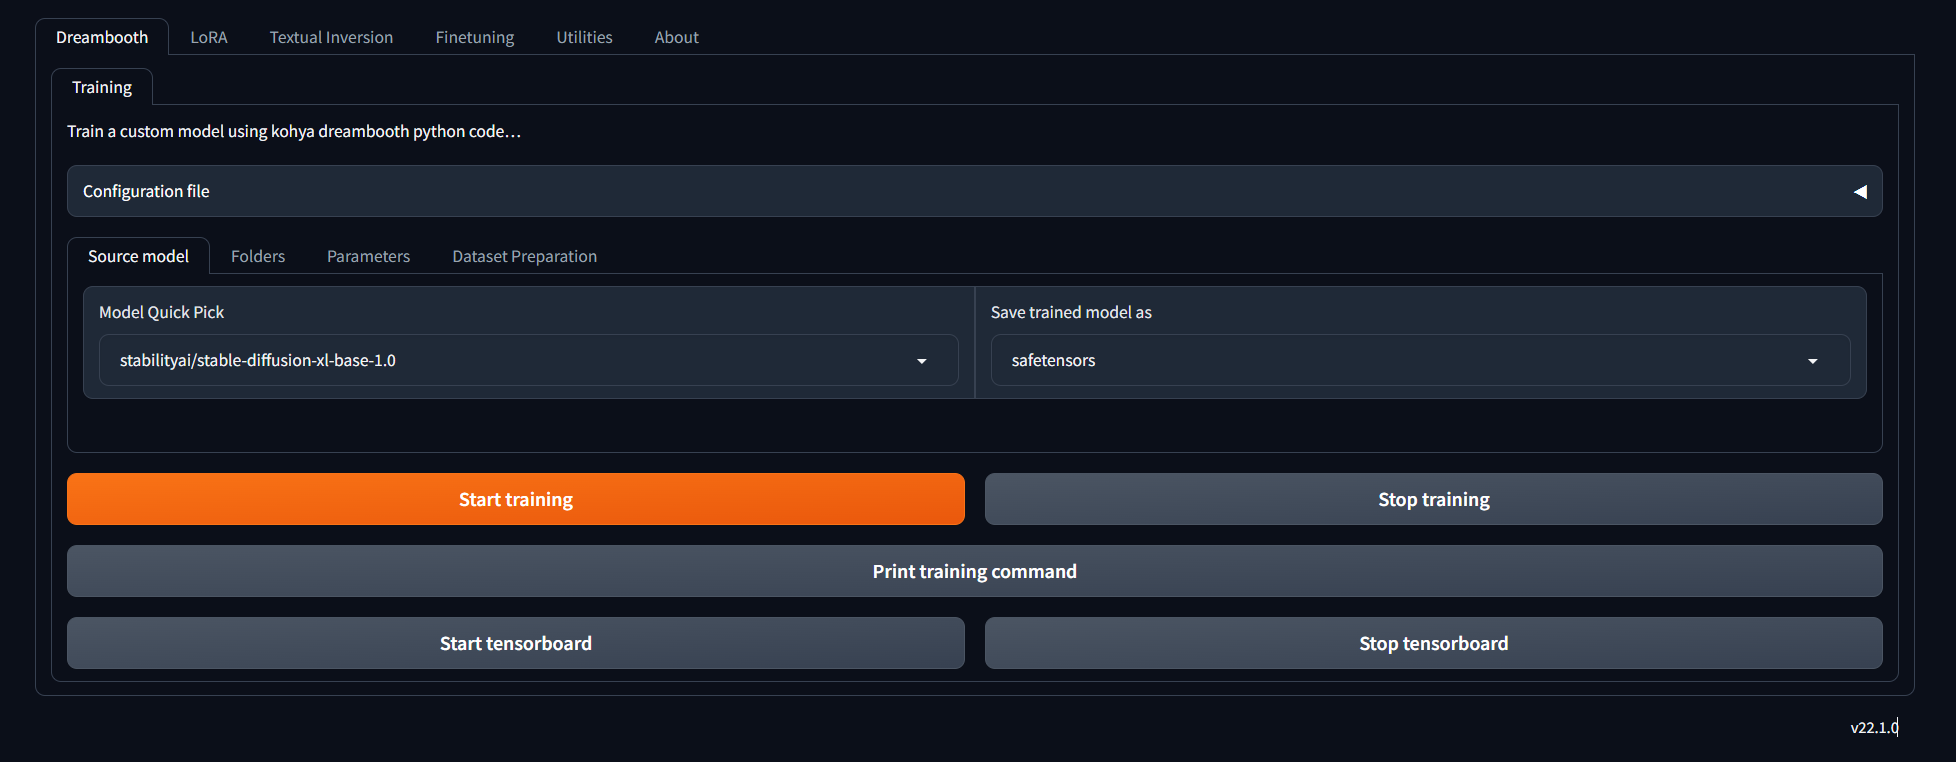Open the Save trained model as dropdown
This screenshot has width=1956, height=762.
click(x=1812, y=361)
